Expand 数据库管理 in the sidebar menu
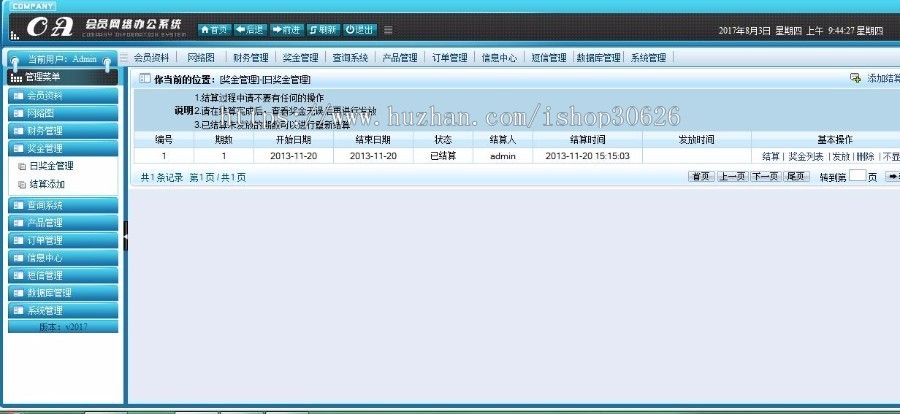The image size is (900, 414). point(63,293)
